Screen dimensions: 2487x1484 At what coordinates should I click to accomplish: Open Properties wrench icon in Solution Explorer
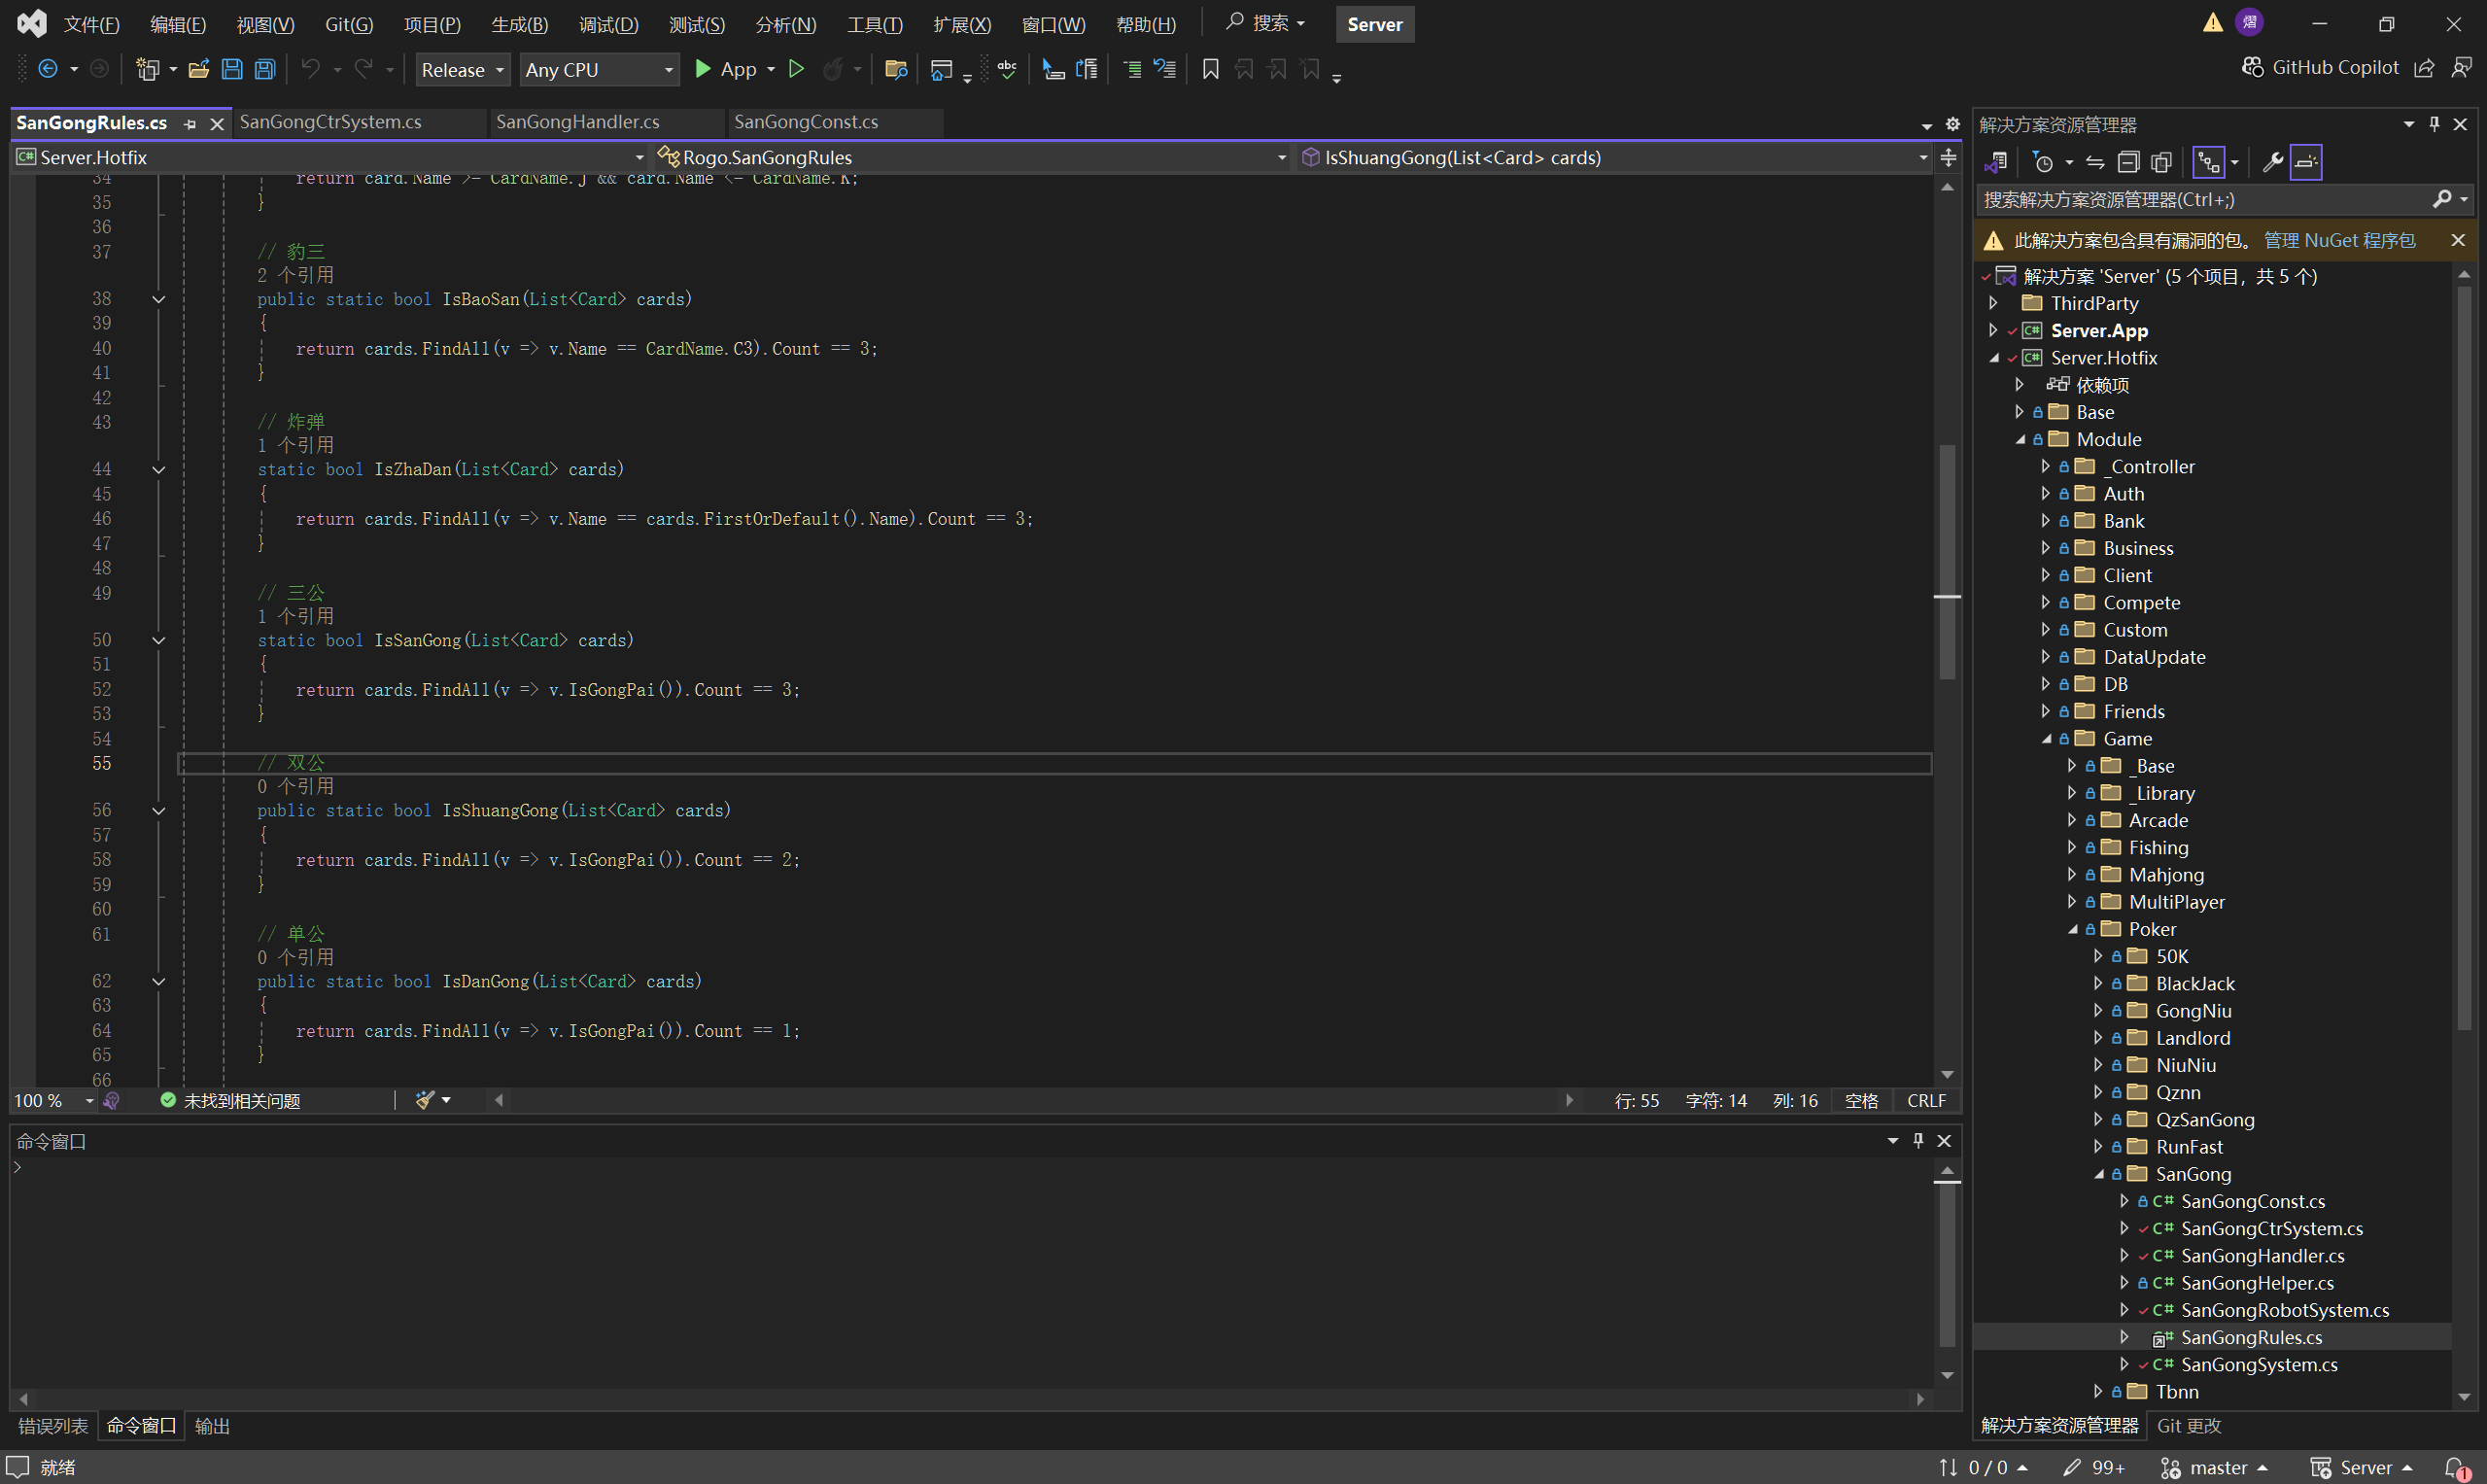pos(2272,162)
